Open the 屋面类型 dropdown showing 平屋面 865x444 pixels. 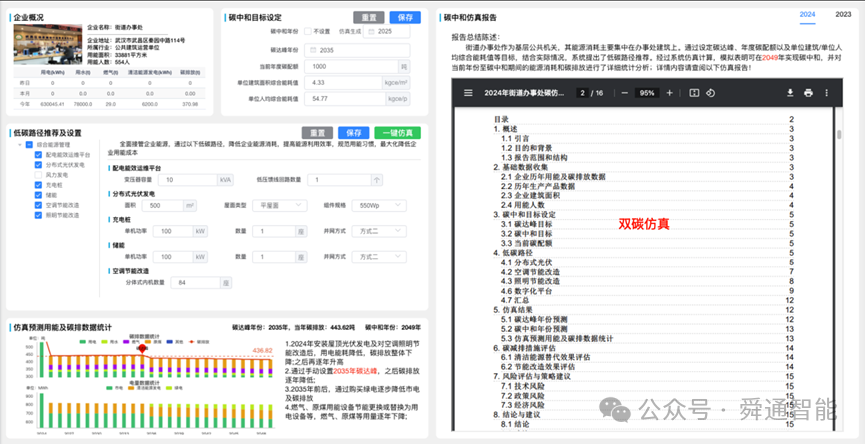(x=280, y=205)
